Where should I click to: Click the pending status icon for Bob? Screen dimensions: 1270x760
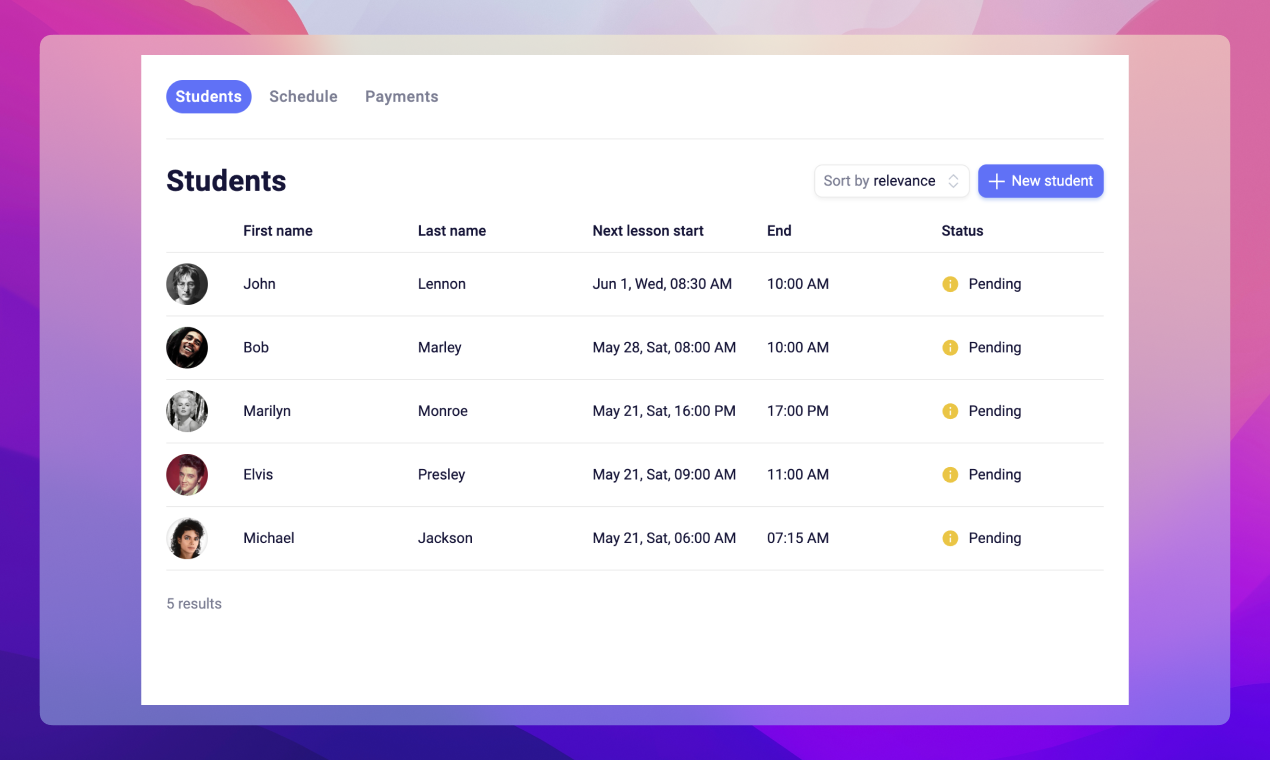click(950, 348)
